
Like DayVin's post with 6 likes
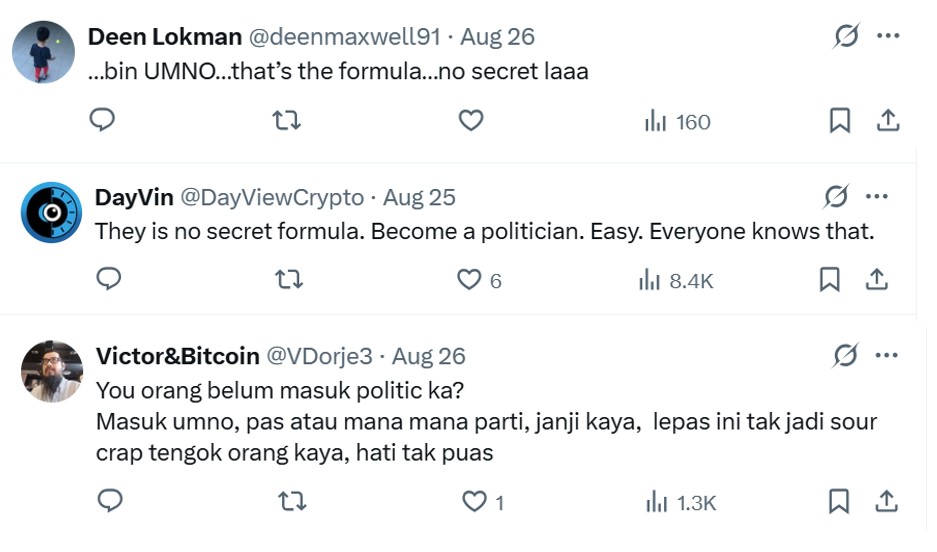coord(469,280)
